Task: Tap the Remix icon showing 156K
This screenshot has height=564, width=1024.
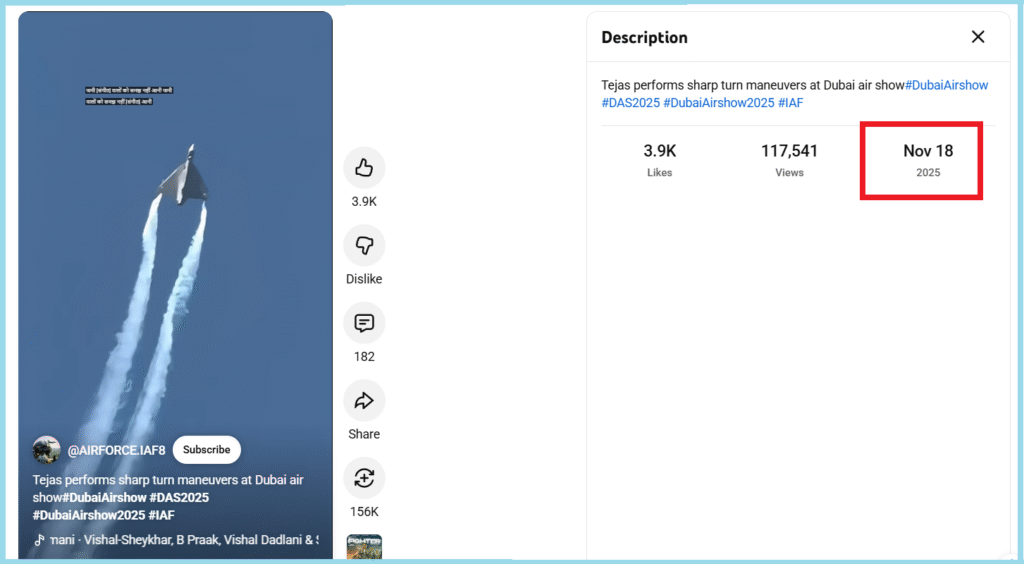Action: click(x=364, y=478)
